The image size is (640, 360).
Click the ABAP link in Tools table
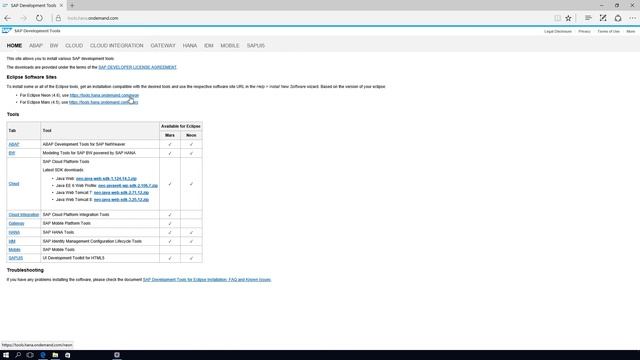(x=14, y=144)
